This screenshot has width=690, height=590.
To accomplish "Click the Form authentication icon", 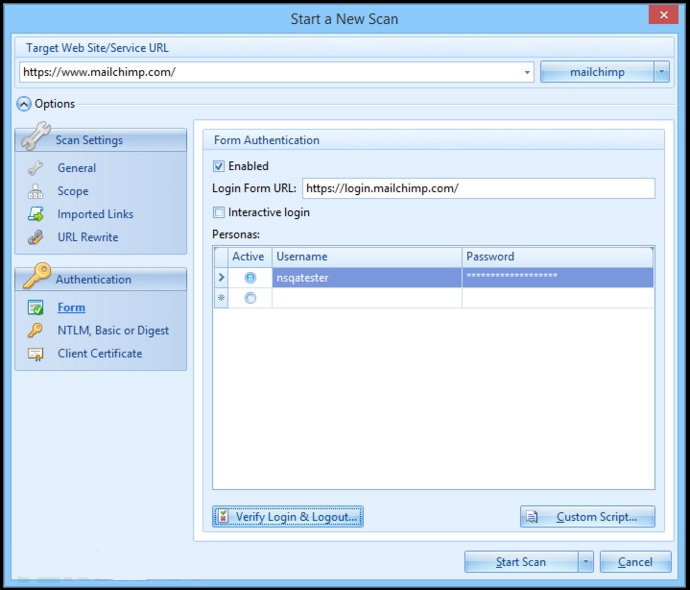I will pyautogui.click(x=35, y=308).
